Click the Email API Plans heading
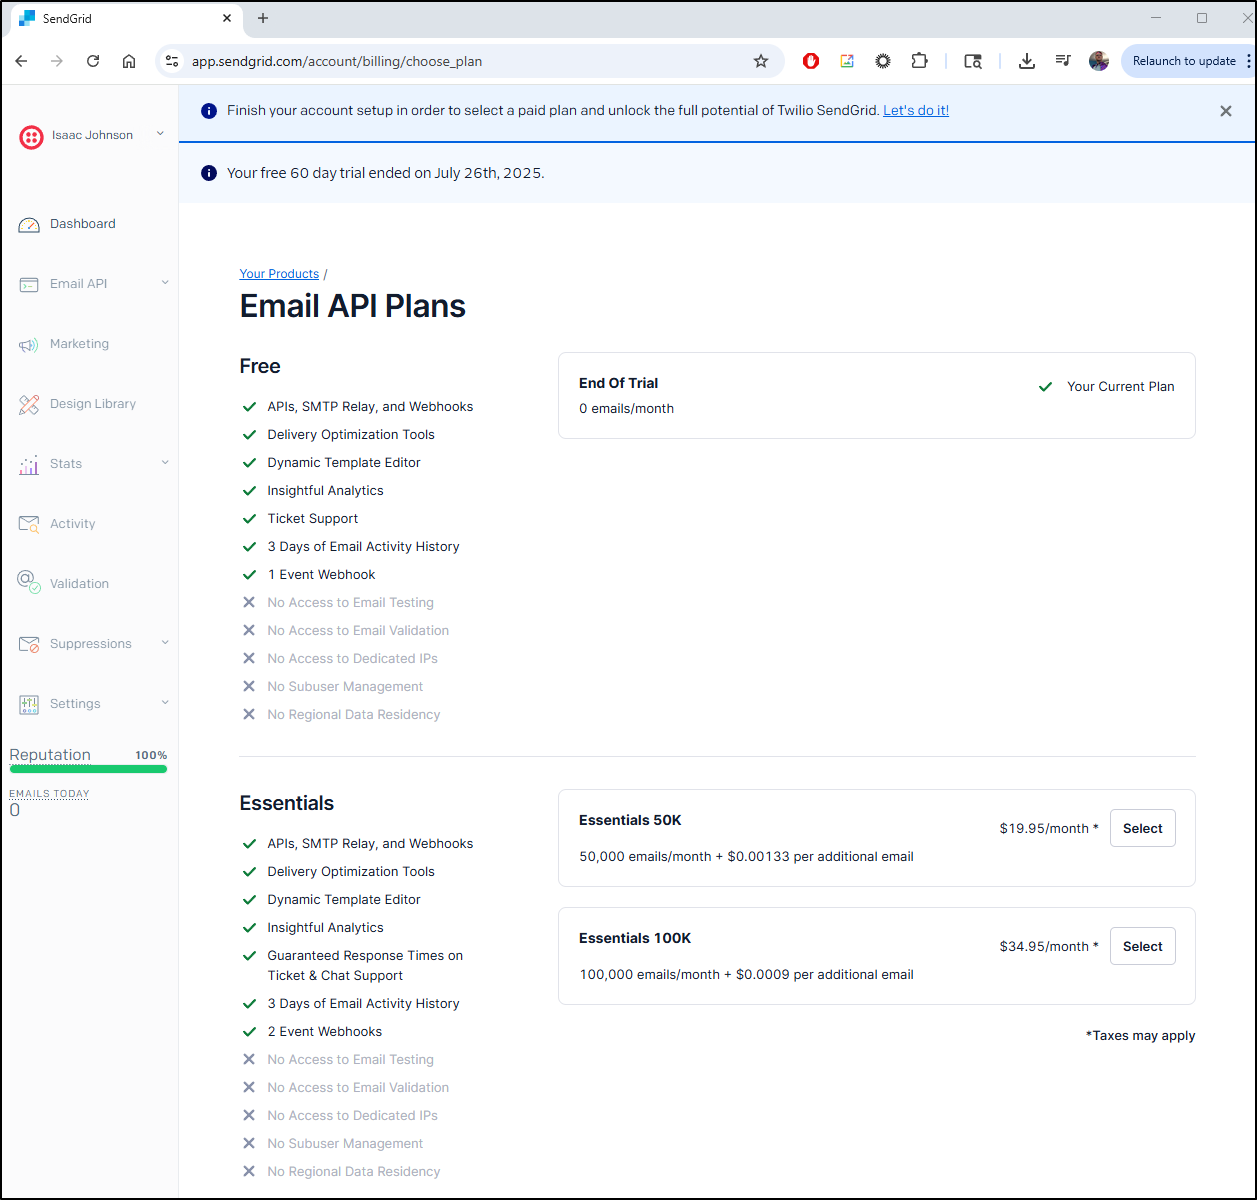 tap(352, 306)
